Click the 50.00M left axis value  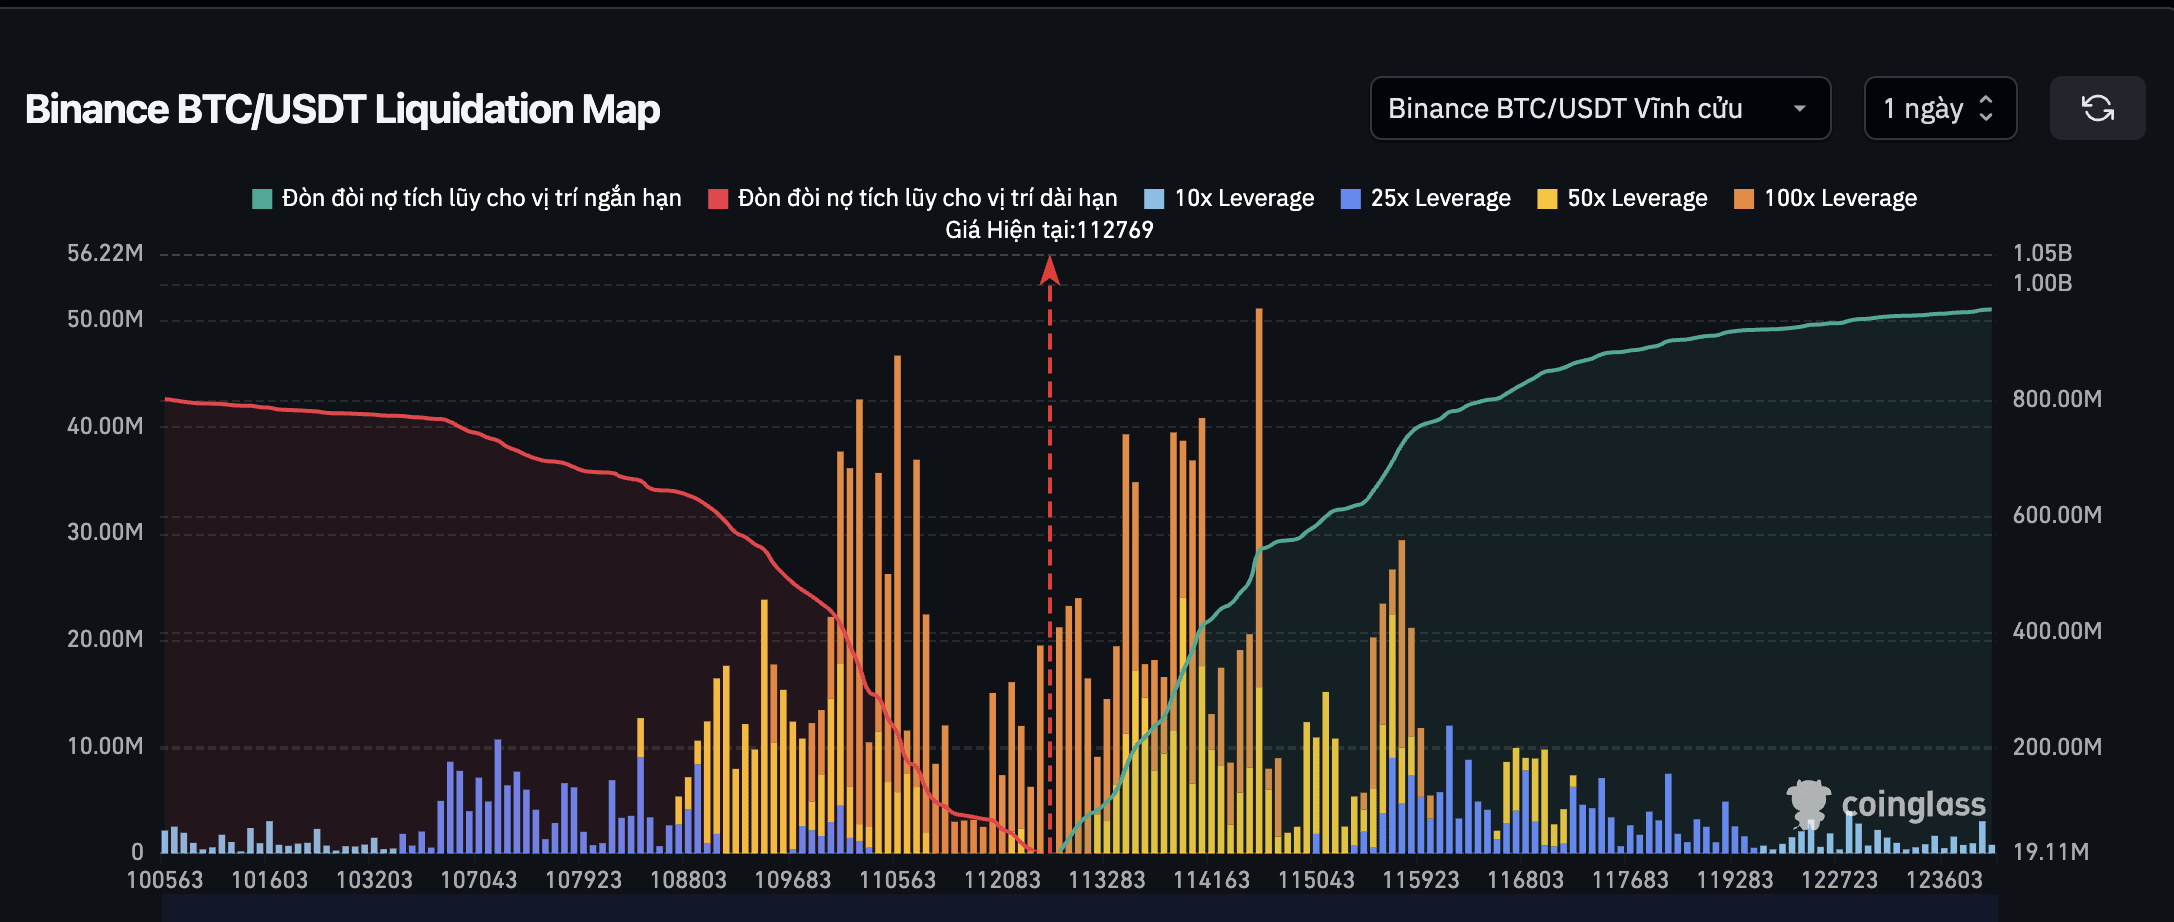pyautogui.click(x=105, y=319)
